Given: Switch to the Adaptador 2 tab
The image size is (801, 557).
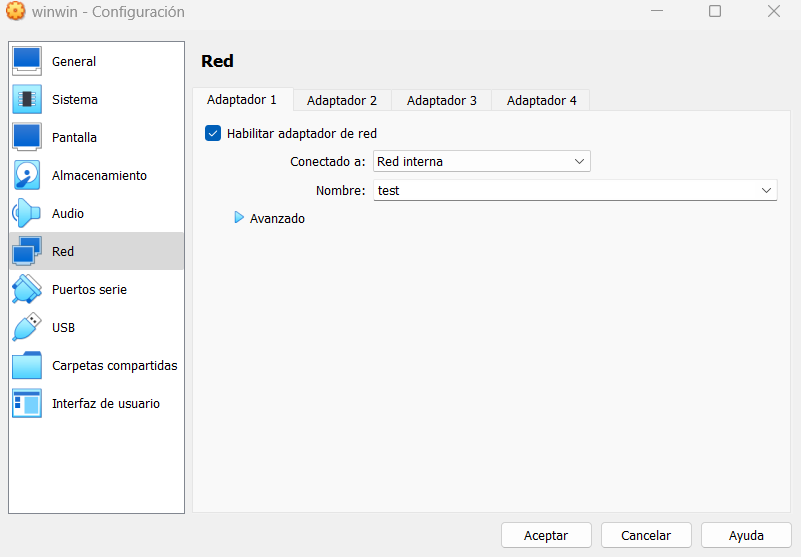Looking at the screenshot, I should 342,100.
